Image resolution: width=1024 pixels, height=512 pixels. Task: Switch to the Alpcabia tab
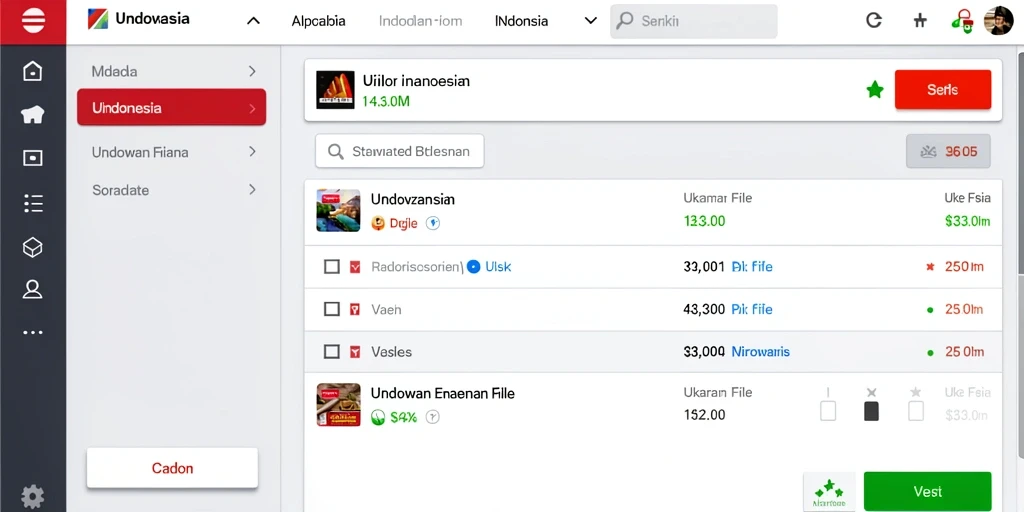click(319, 21)
